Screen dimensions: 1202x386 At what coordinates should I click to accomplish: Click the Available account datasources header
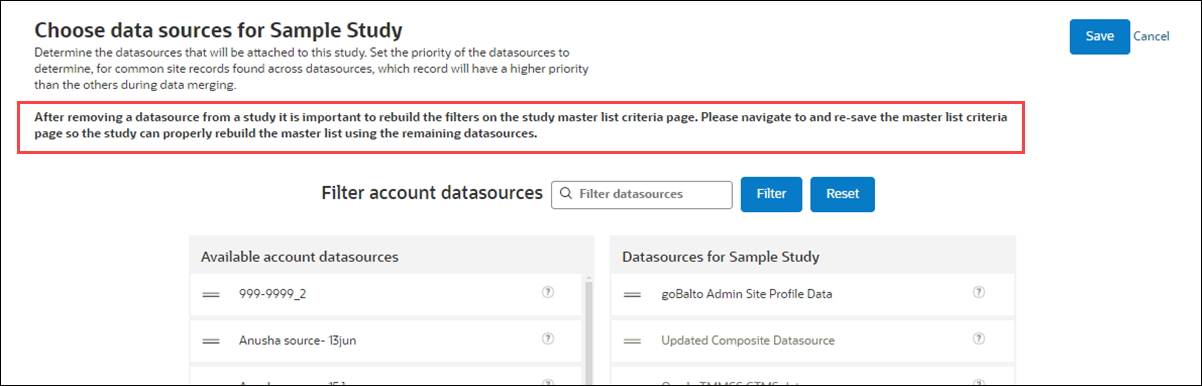point(300,257)
